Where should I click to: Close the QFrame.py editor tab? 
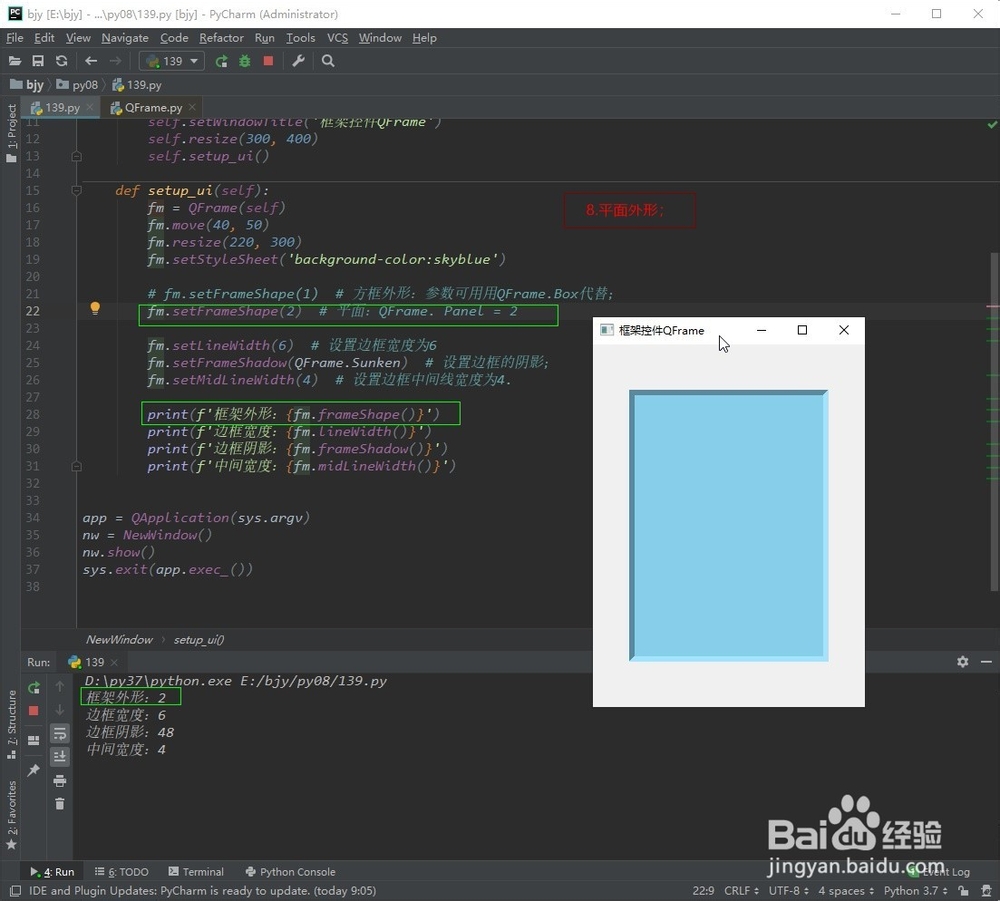click(x=192, y=107)
